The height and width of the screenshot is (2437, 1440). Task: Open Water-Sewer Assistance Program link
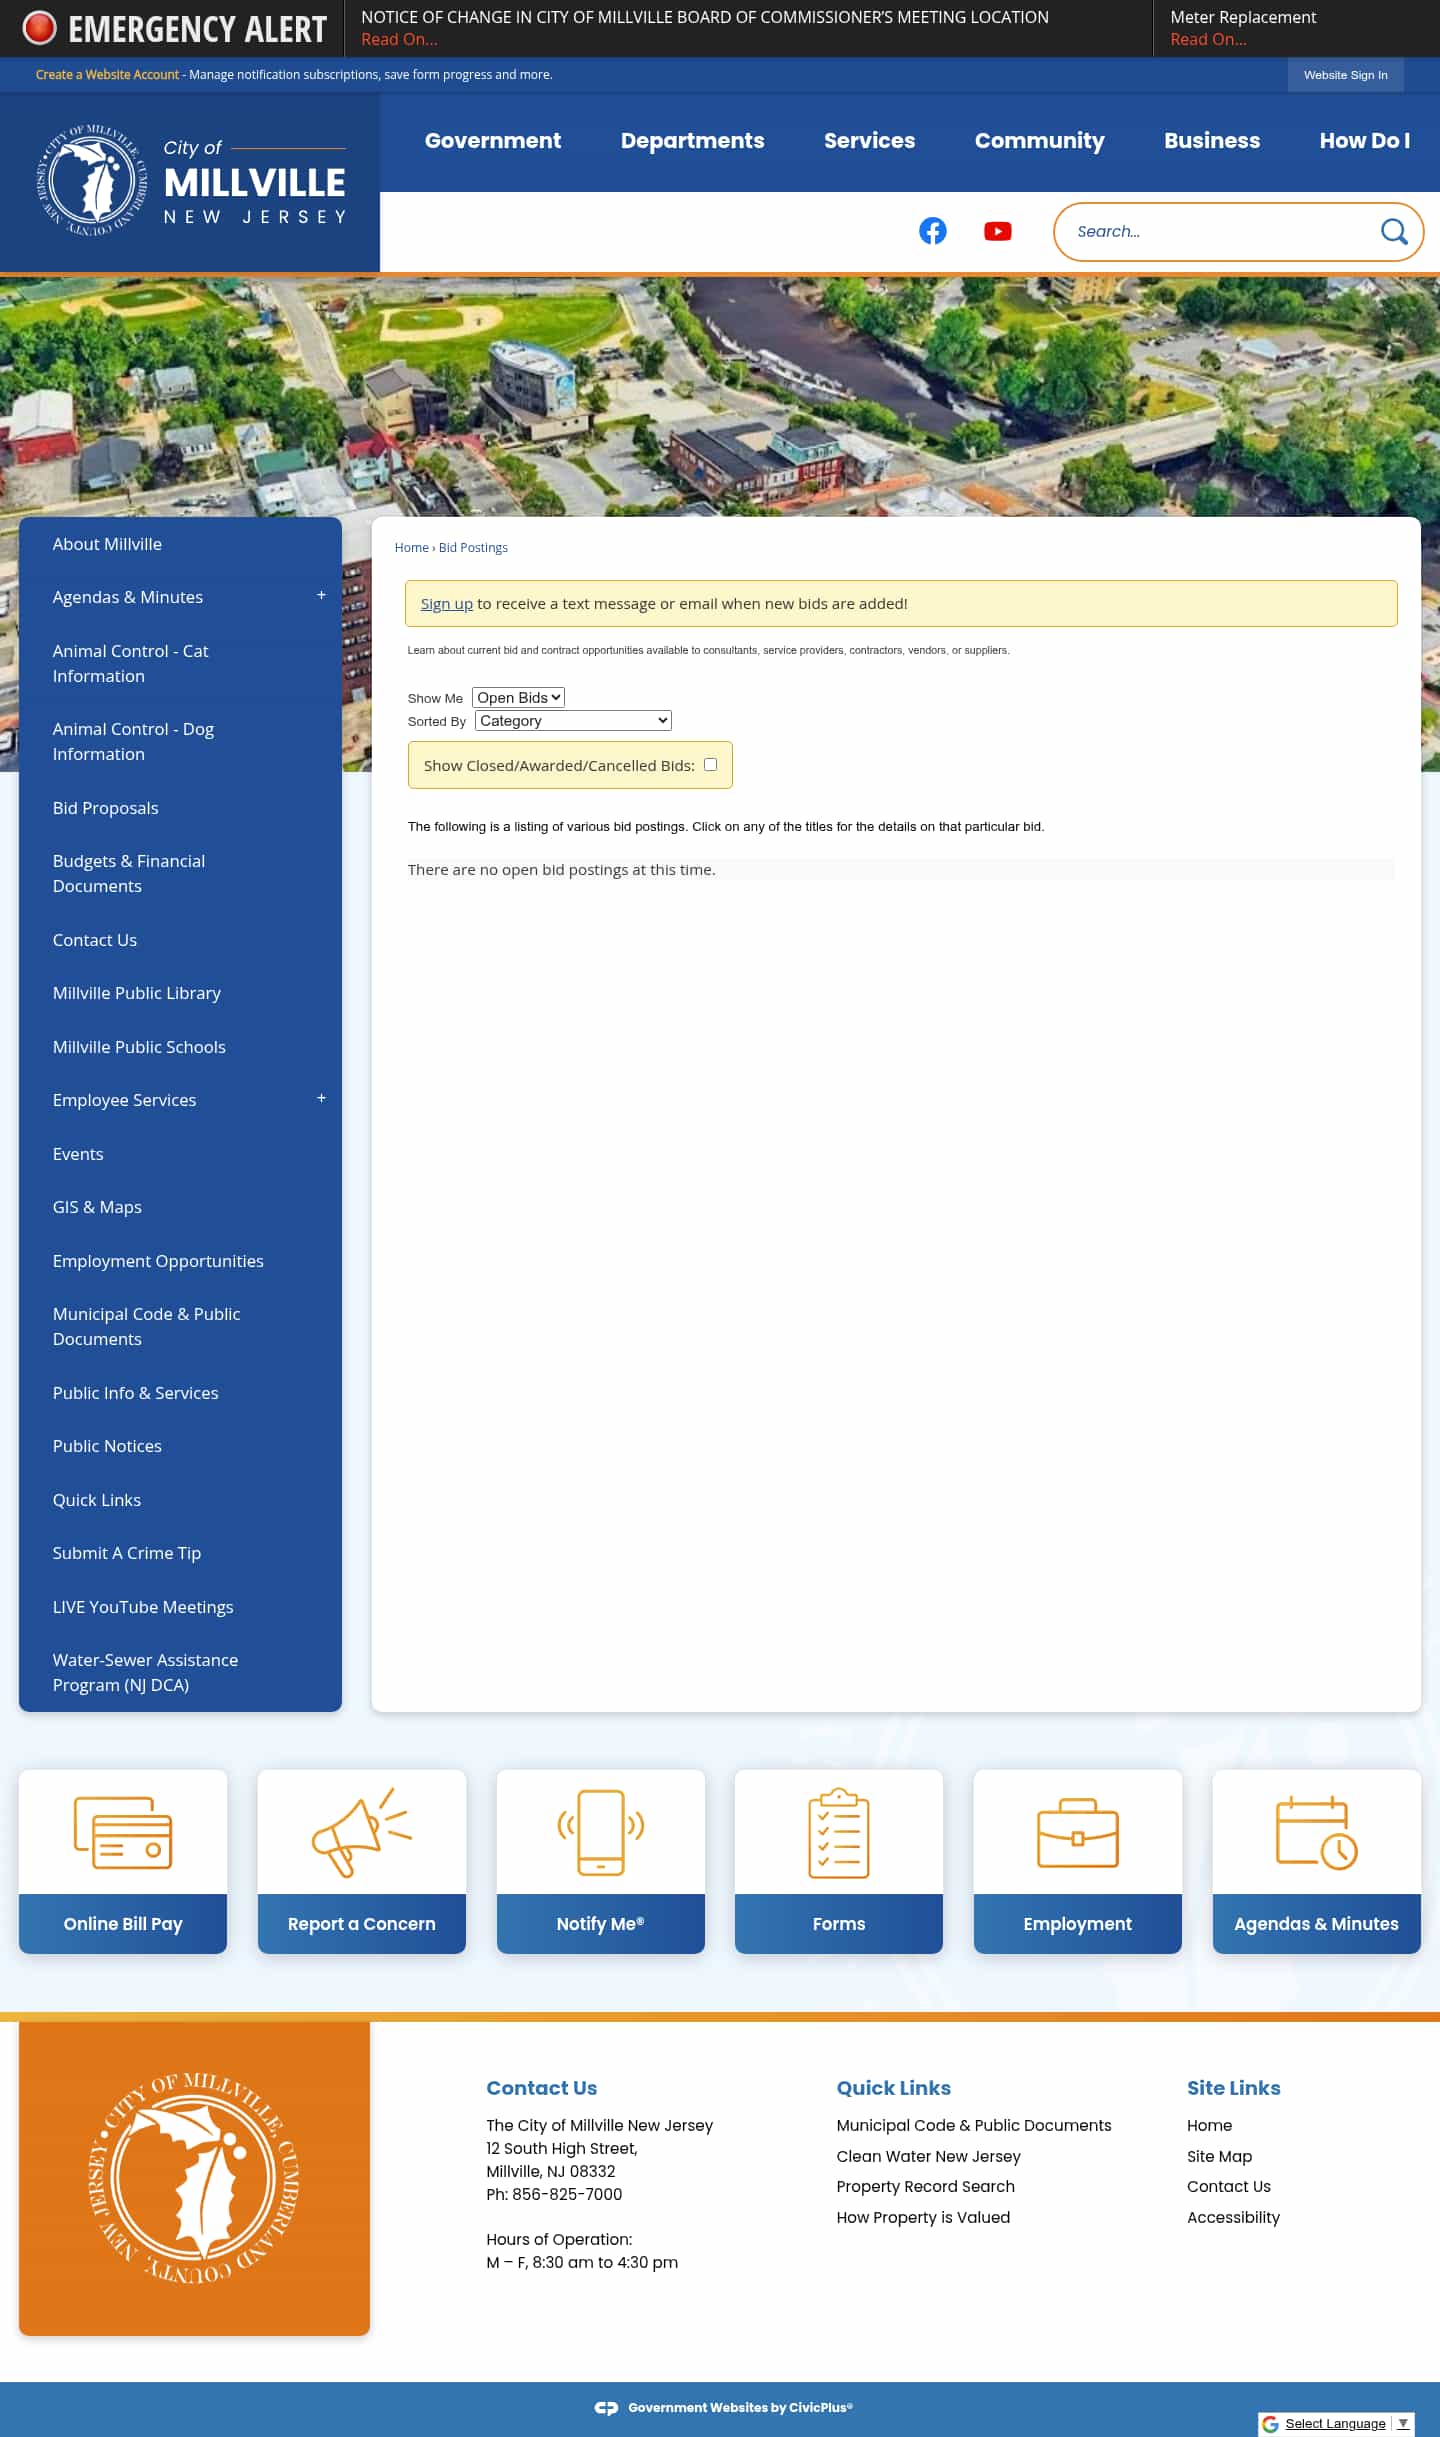coord(145,1672)
